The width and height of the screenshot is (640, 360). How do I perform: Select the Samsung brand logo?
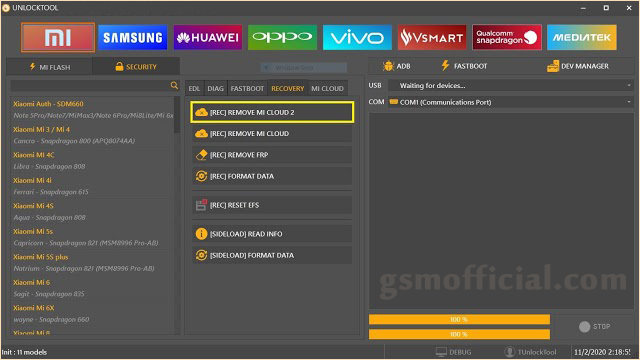pos(133,38)
